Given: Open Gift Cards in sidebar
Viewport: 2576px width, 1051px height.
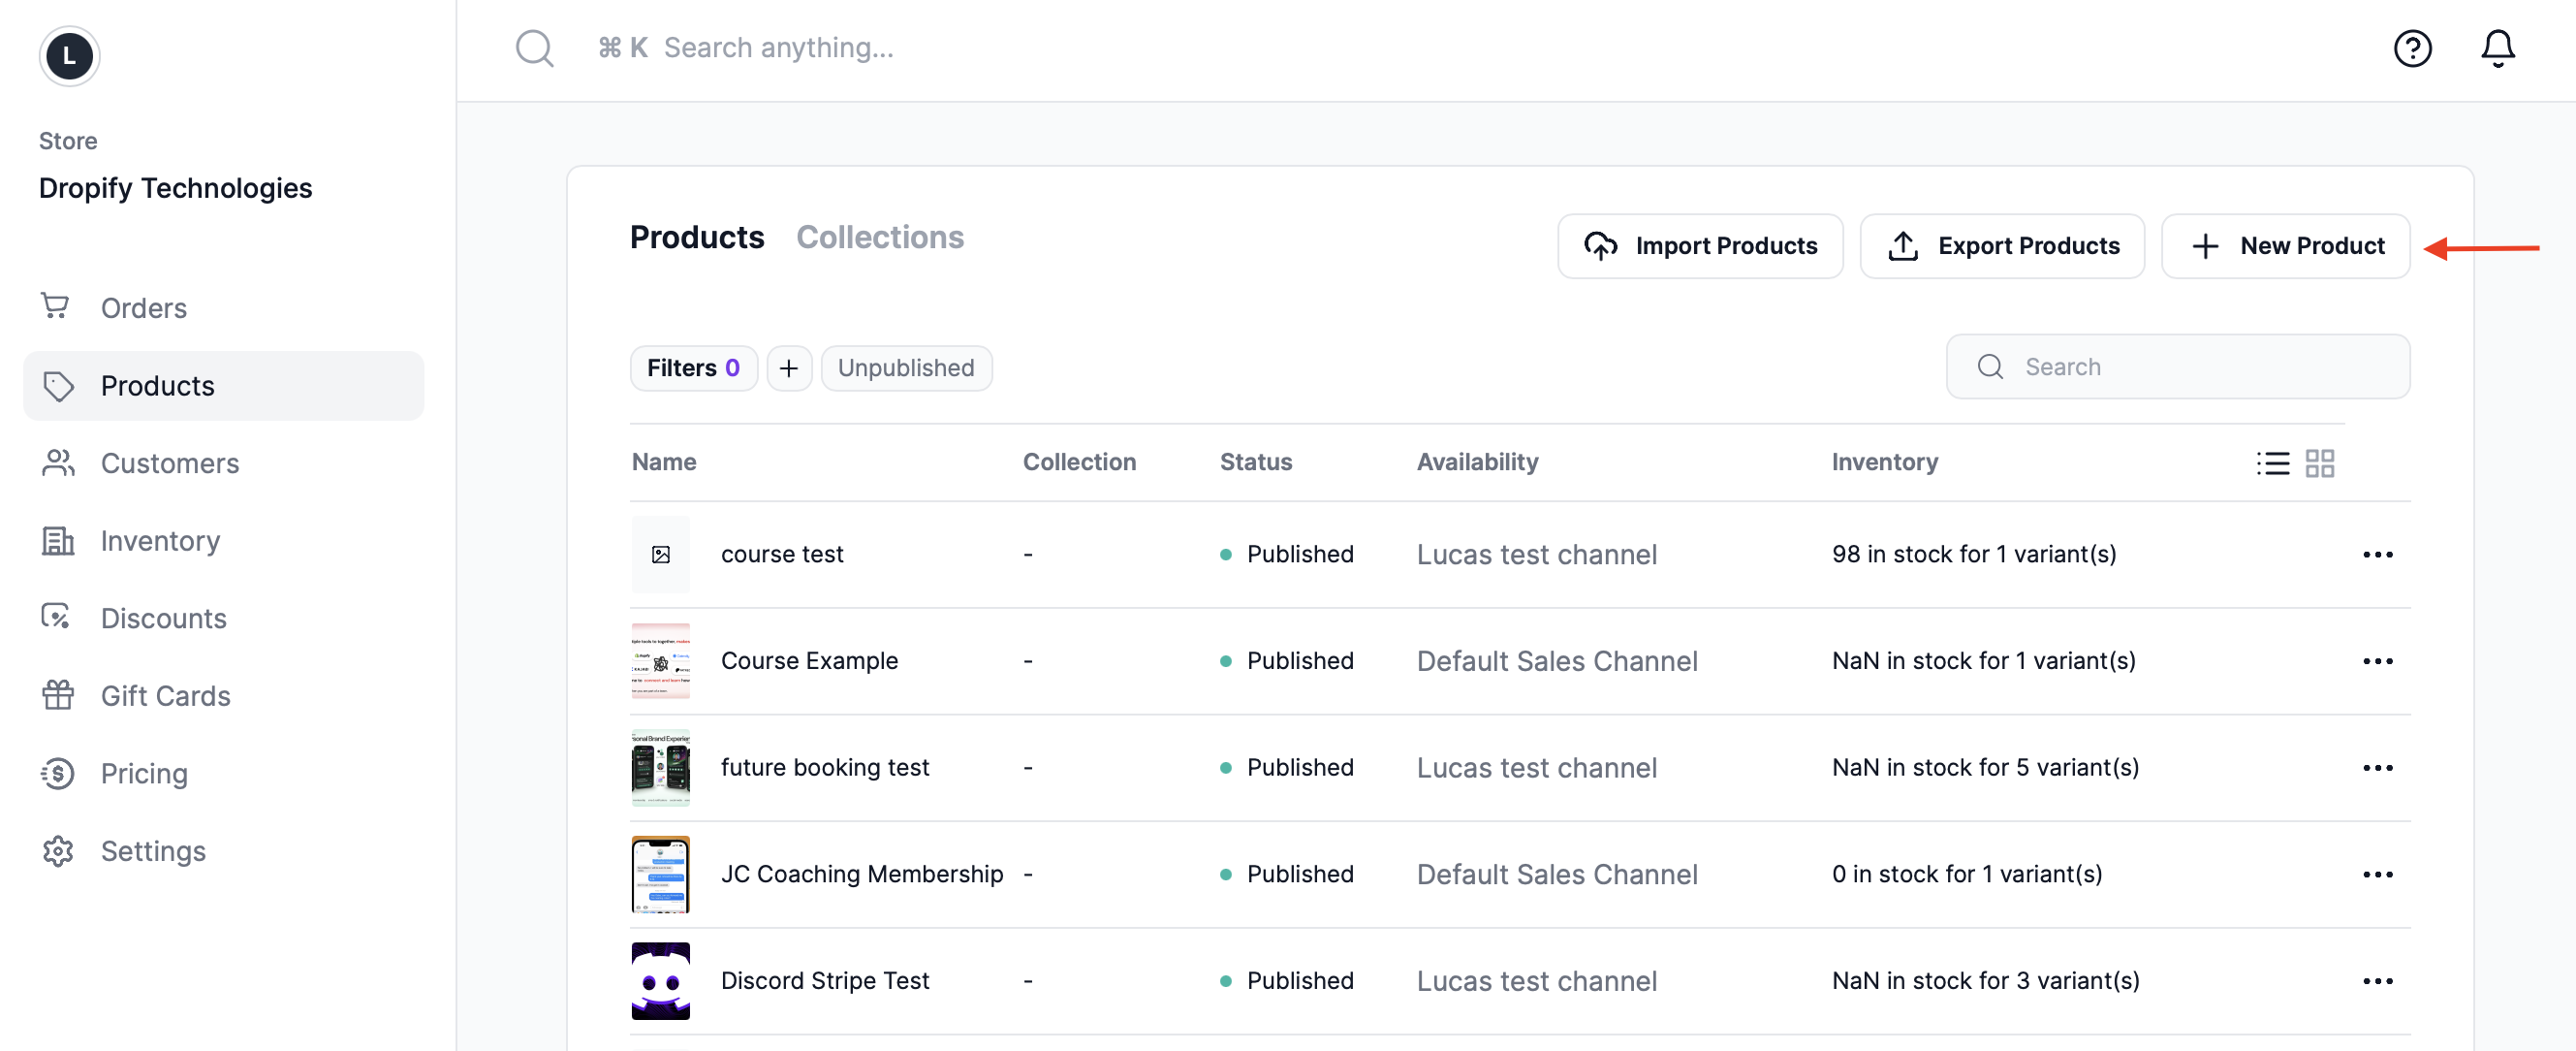Looking at the screenshot, I should (x=165, y=695).
